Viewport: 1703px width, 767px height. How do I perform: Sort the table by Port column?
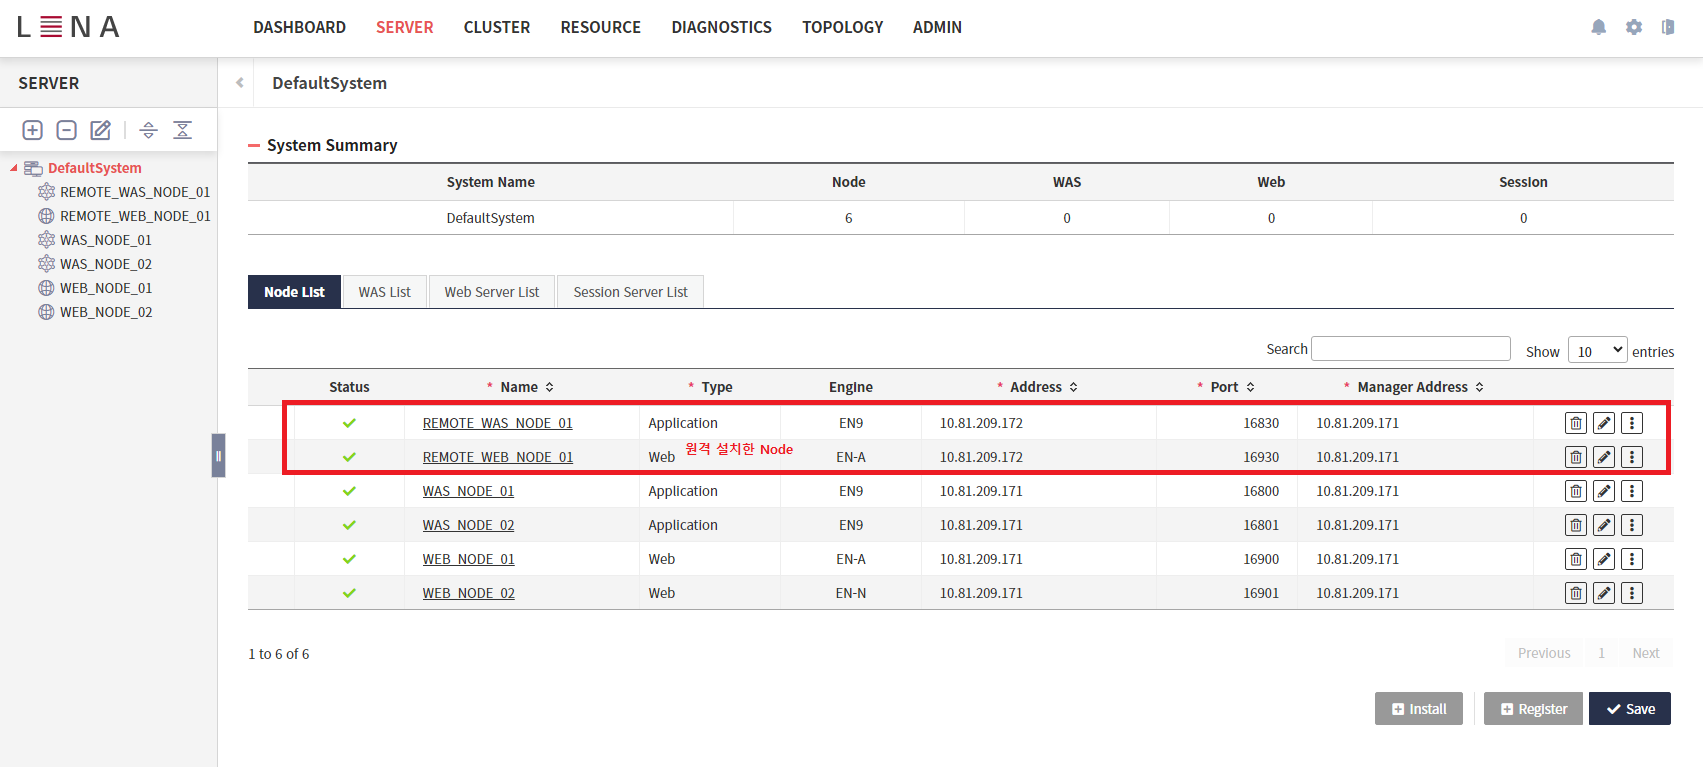(x=1250, y=387)
